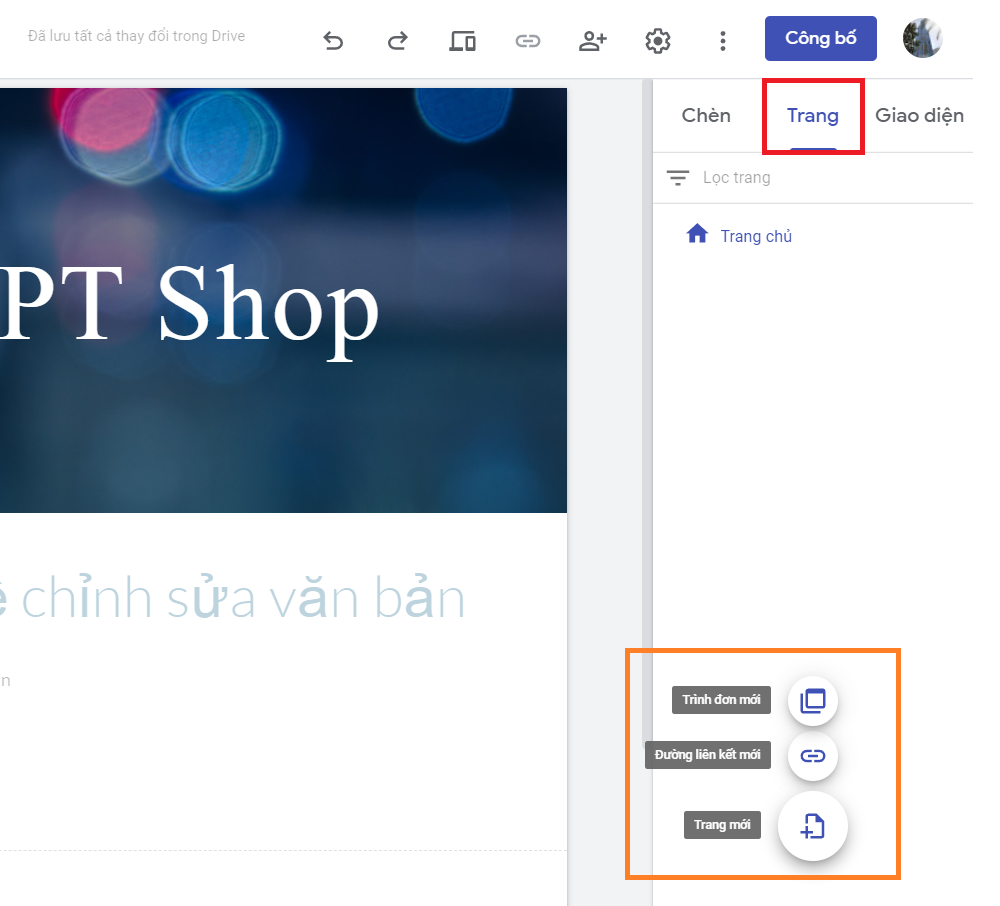Open the three-dot more options menu
1000x906 pixels.
click(x=722, y=40)
